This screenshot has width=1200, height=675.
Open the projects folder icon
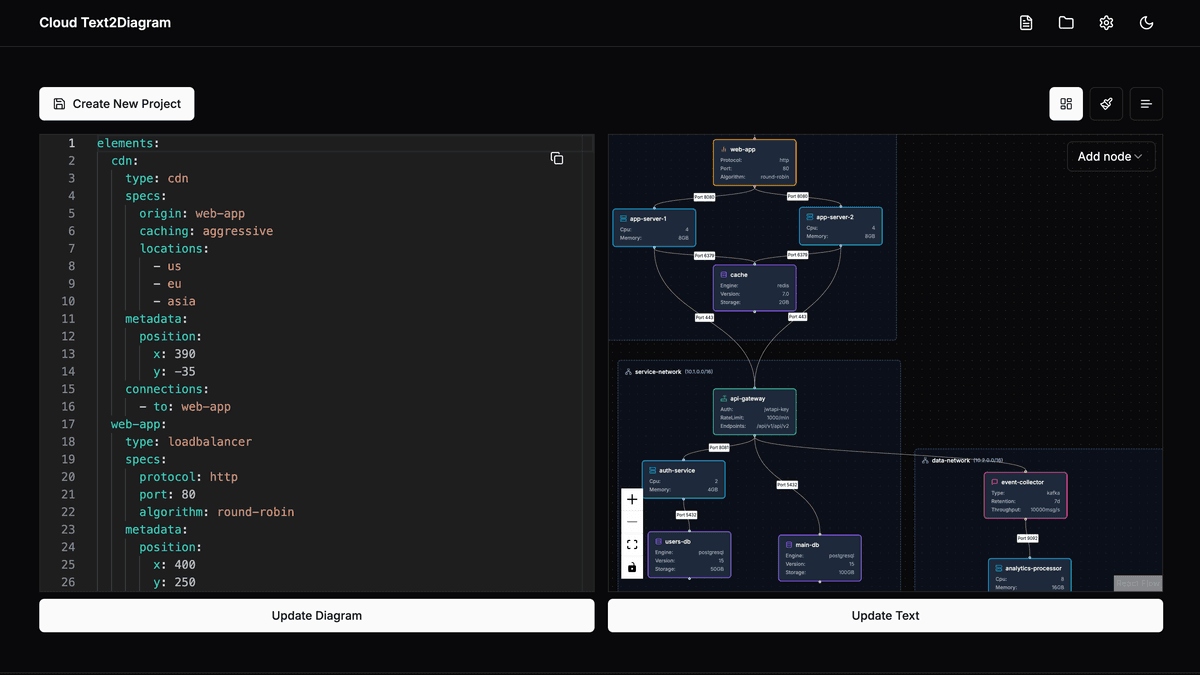1066,23
